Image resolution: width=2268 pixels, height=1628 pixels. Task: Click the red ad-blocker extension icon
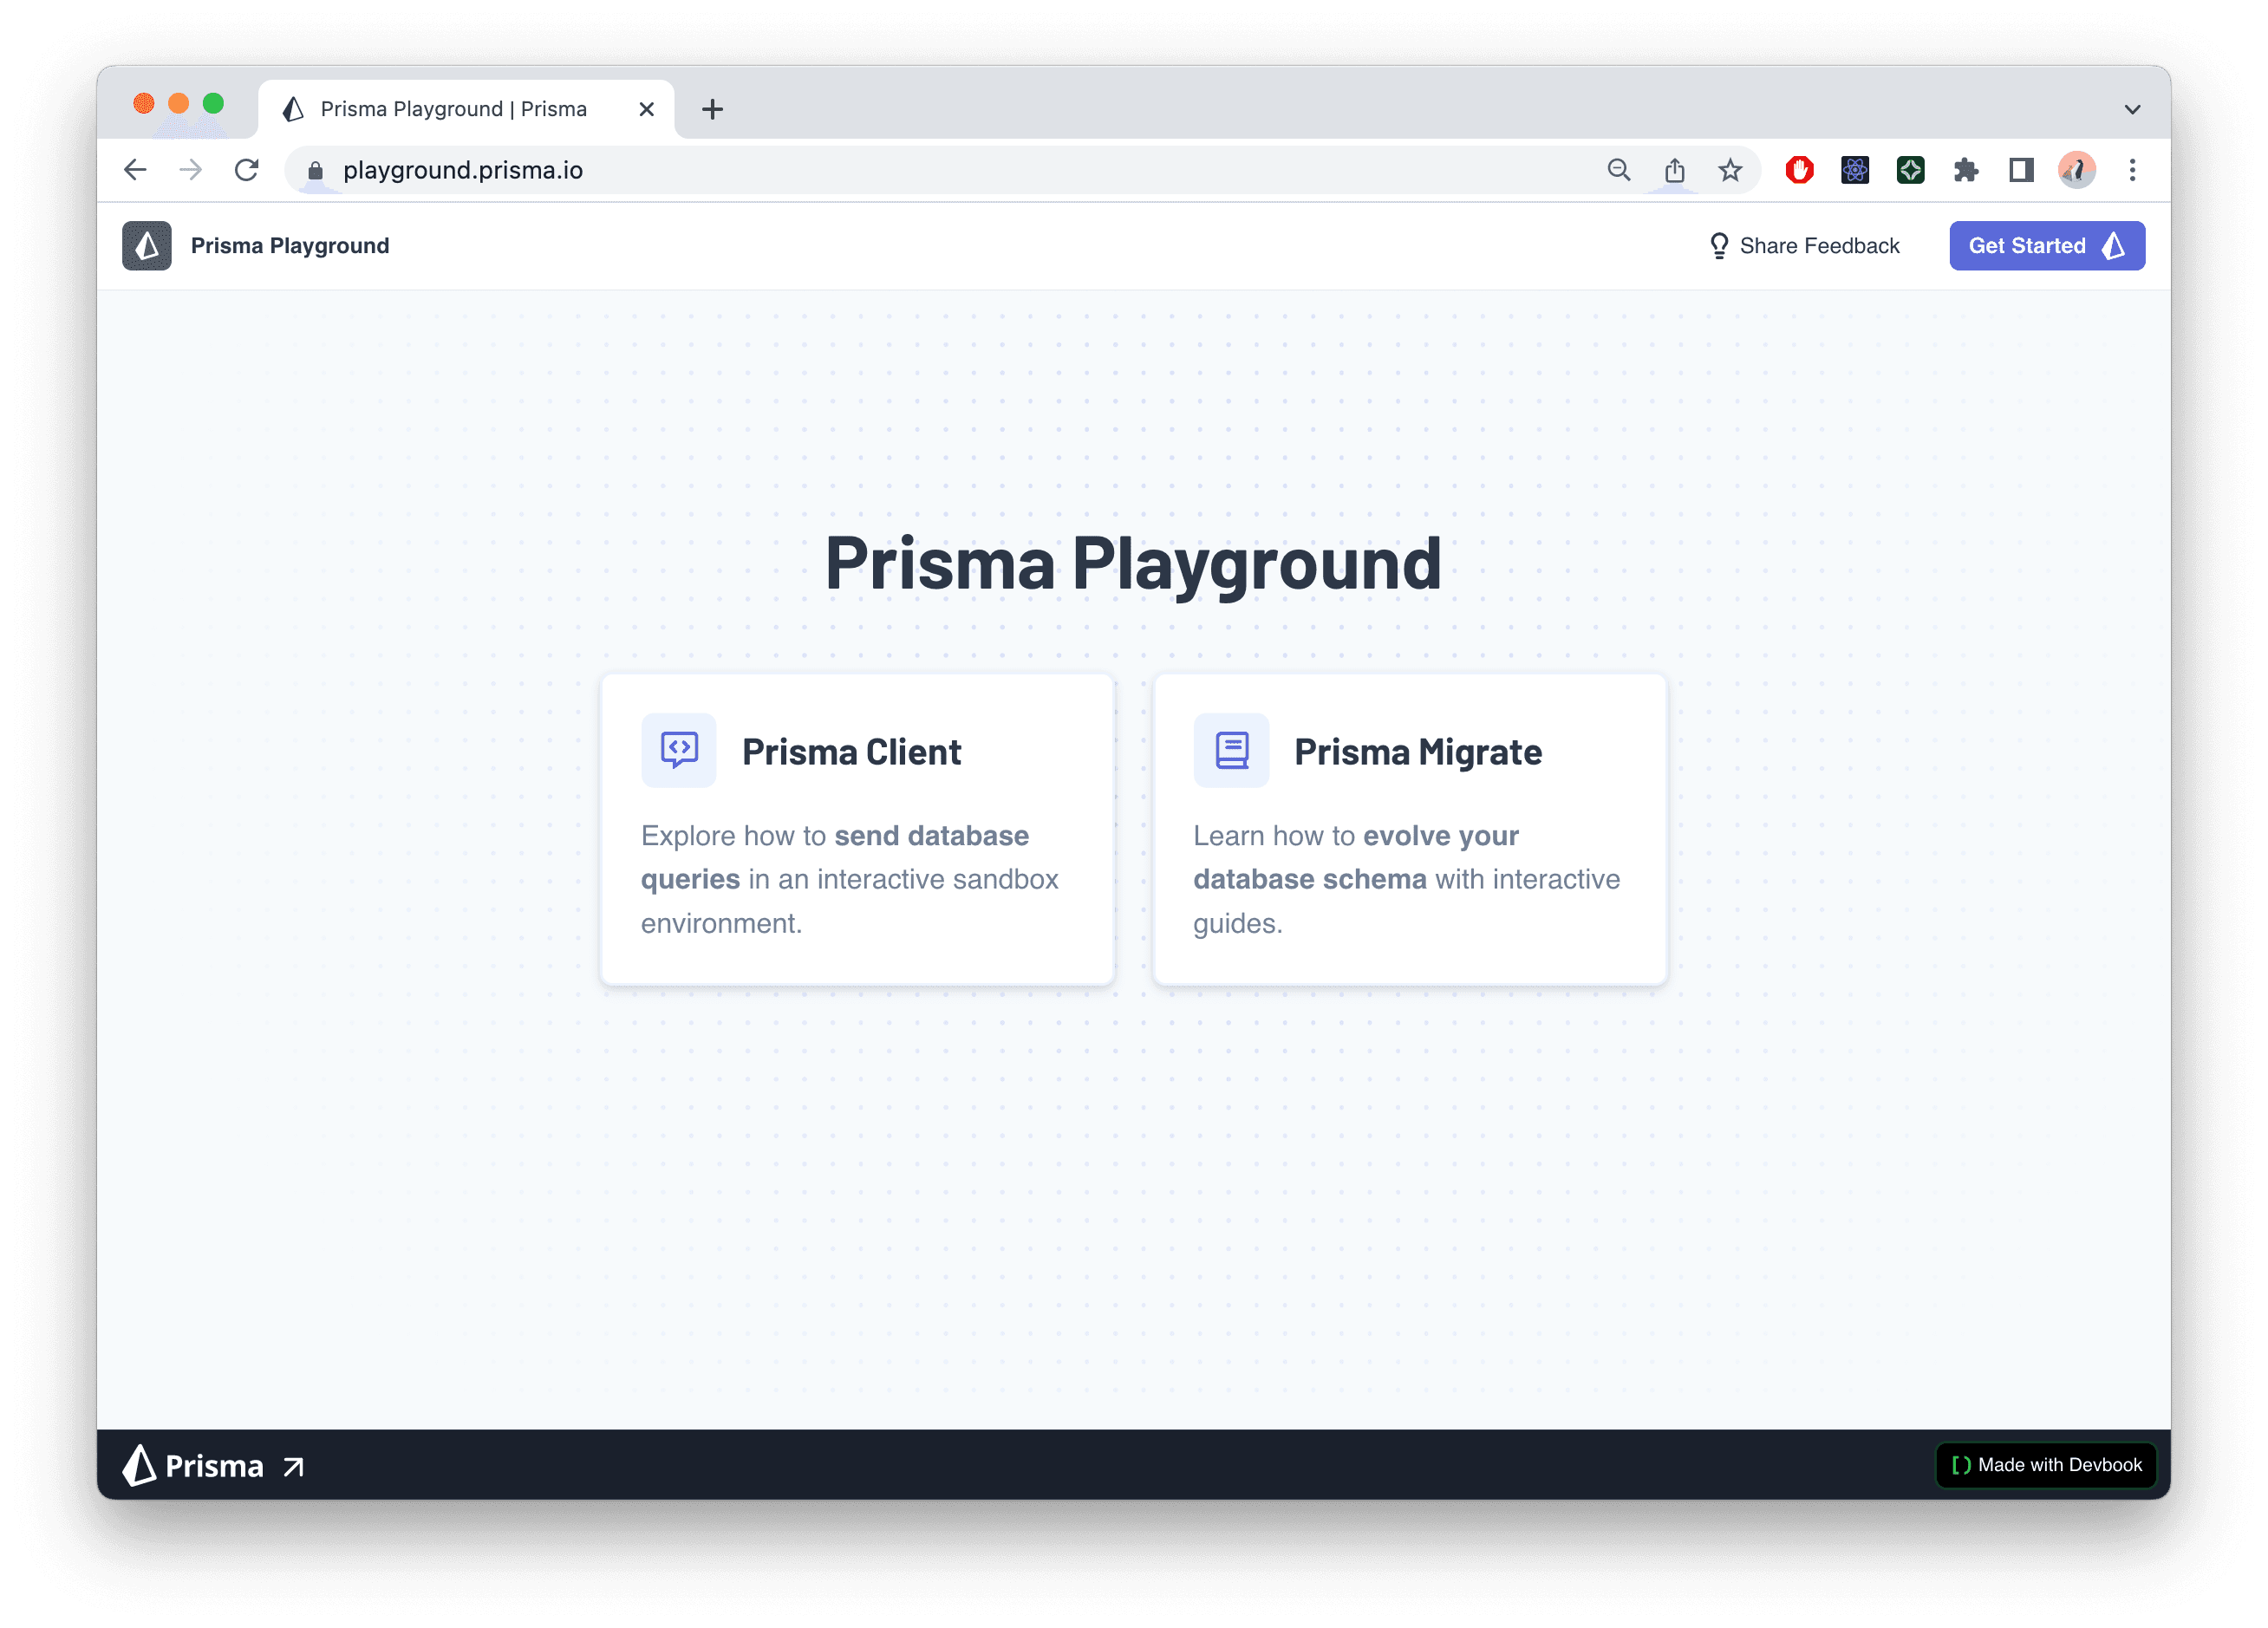coord(1799,170)
